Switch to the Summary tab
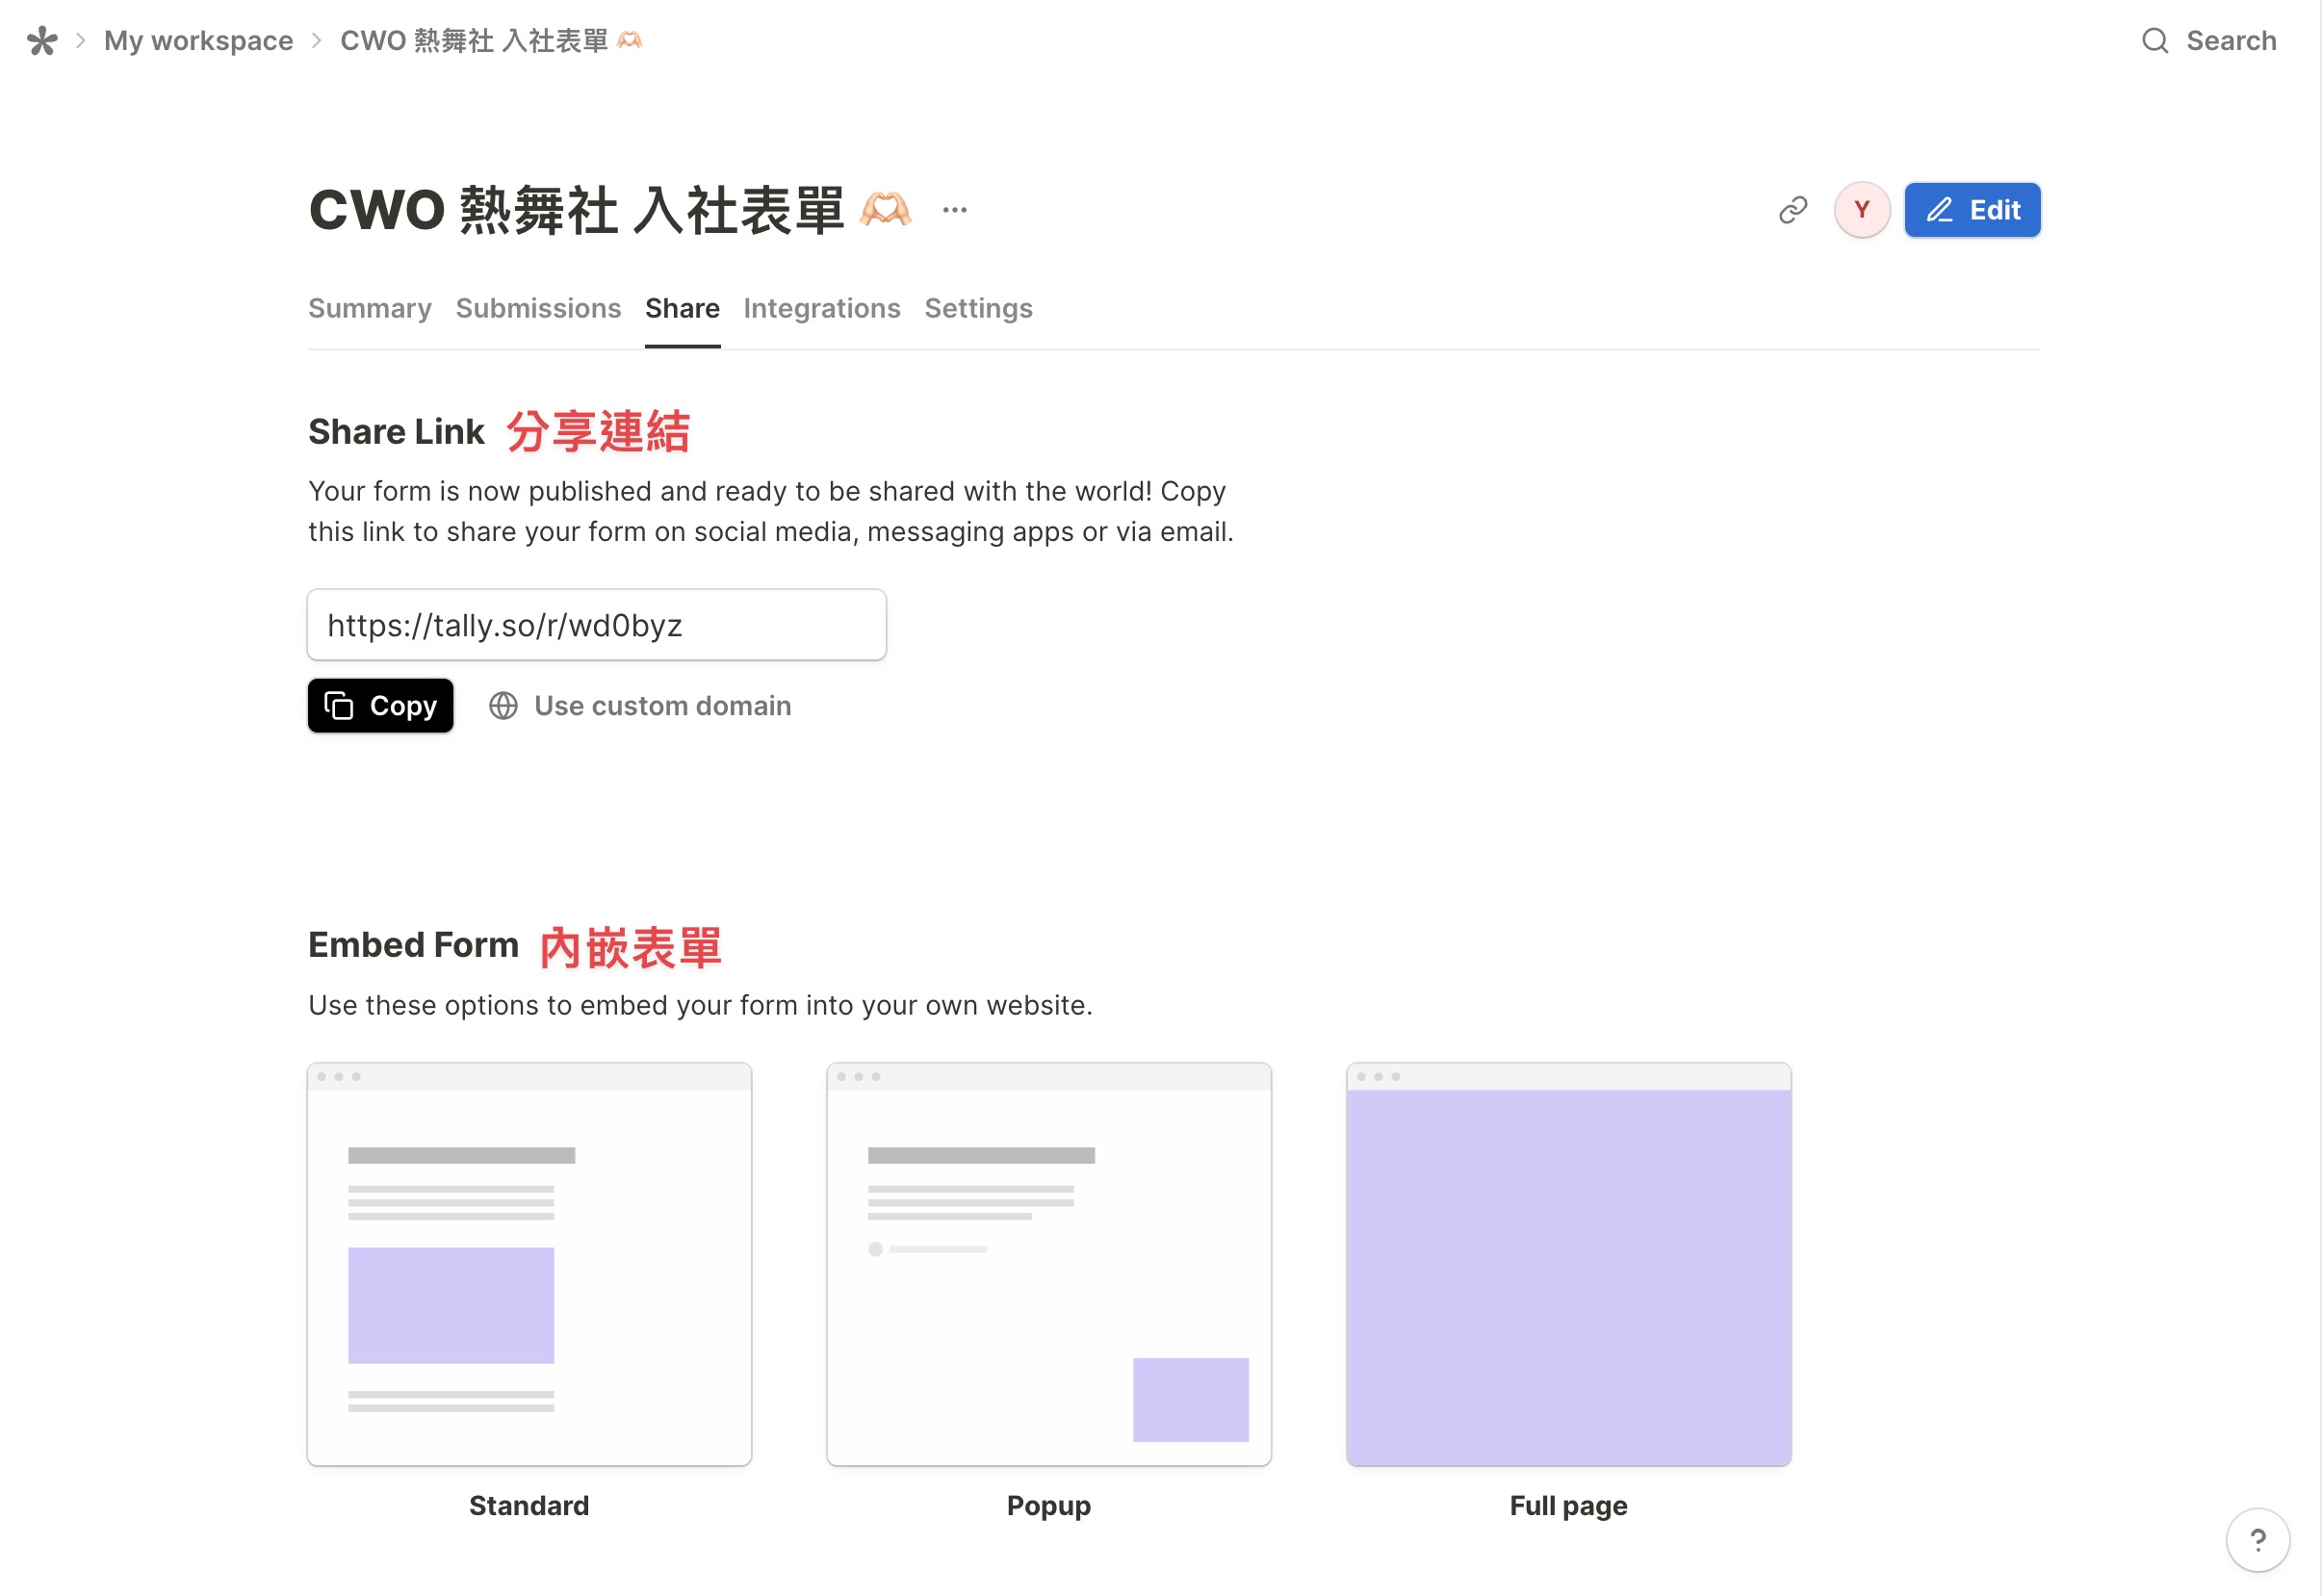 point(370,308)
